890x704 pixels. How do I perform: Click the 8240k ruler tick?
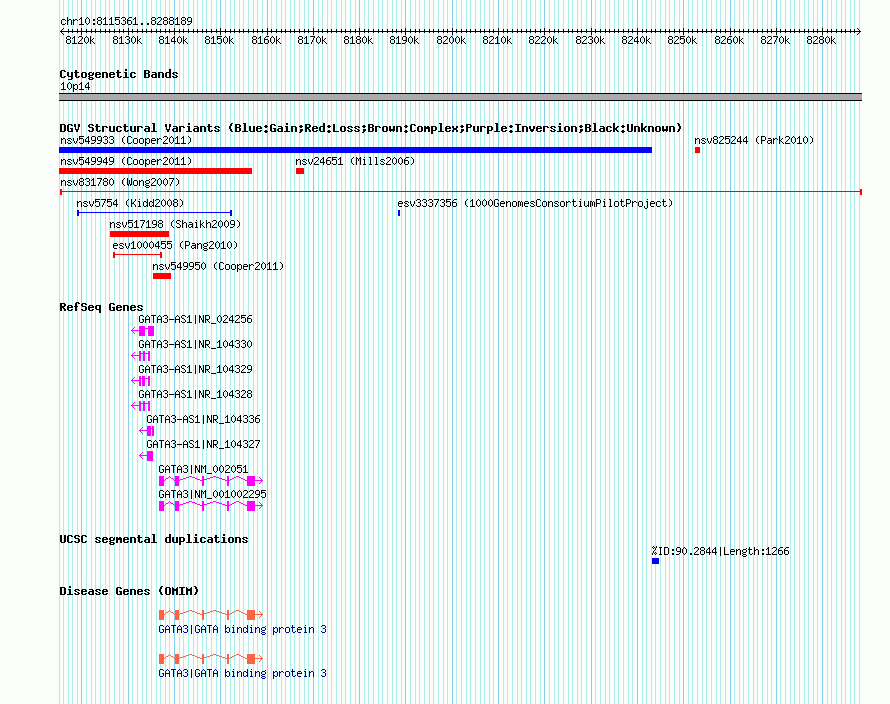(636, 40)
